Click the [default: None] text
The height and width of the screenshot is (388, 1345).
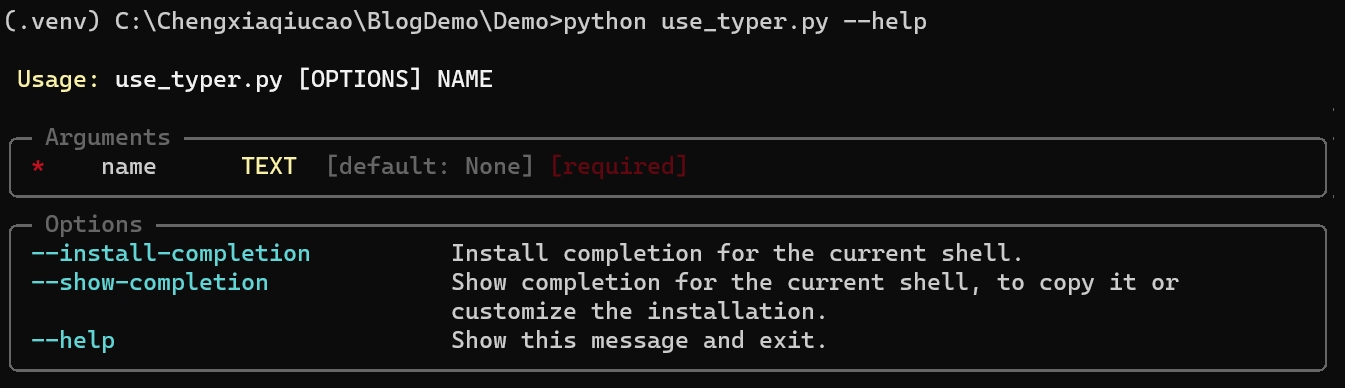tap(430, 166)
